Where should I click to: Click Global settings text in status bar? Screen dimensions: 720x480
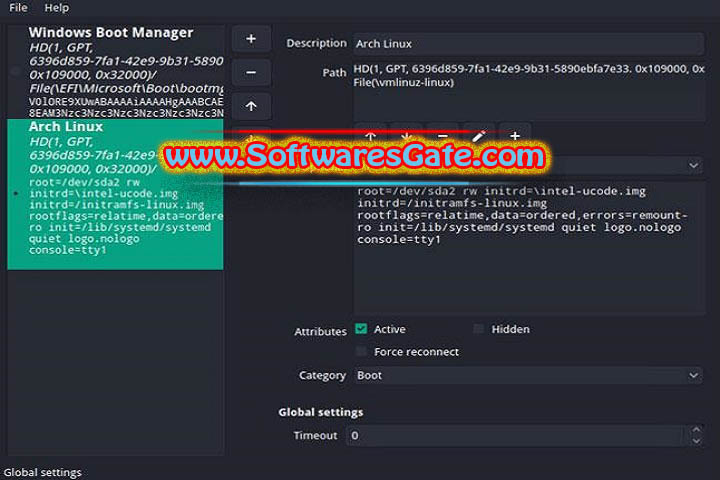(x=42, y=472)
